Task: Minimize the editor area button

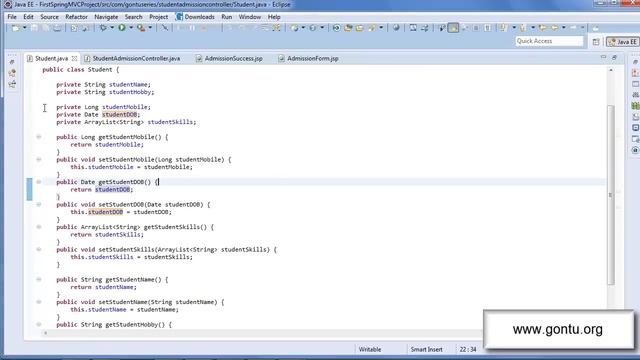Action: (603, 58)
